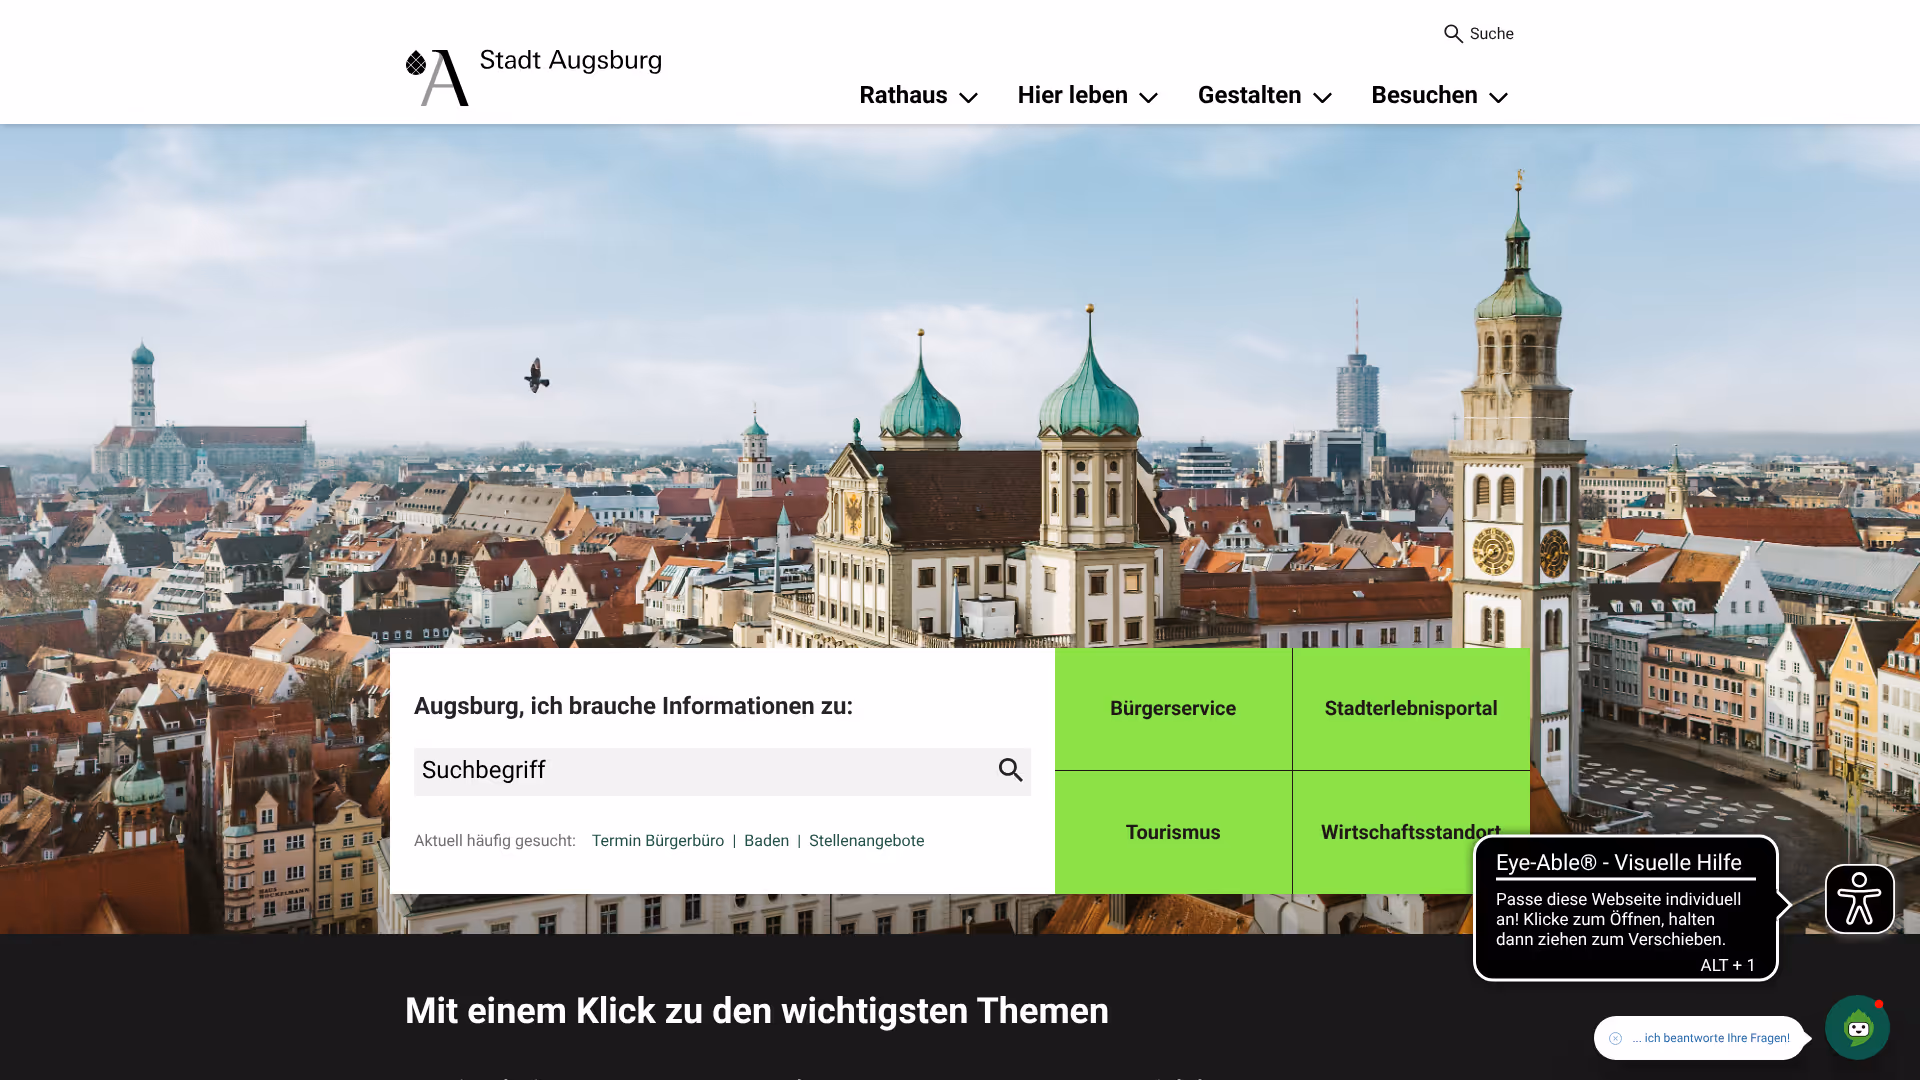
Task: Select the green Wirtschaftsstandort tile
Action: (1410, 832)
